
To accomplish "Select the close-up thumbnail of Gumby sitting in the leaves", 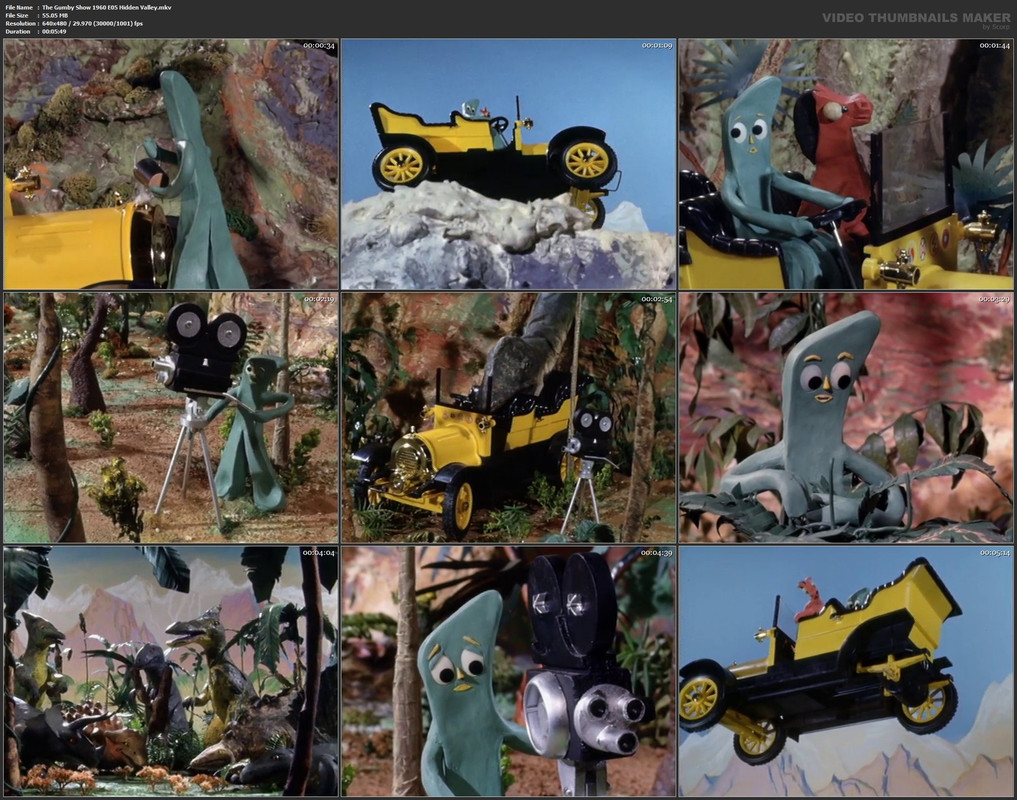I will [846, 417].
